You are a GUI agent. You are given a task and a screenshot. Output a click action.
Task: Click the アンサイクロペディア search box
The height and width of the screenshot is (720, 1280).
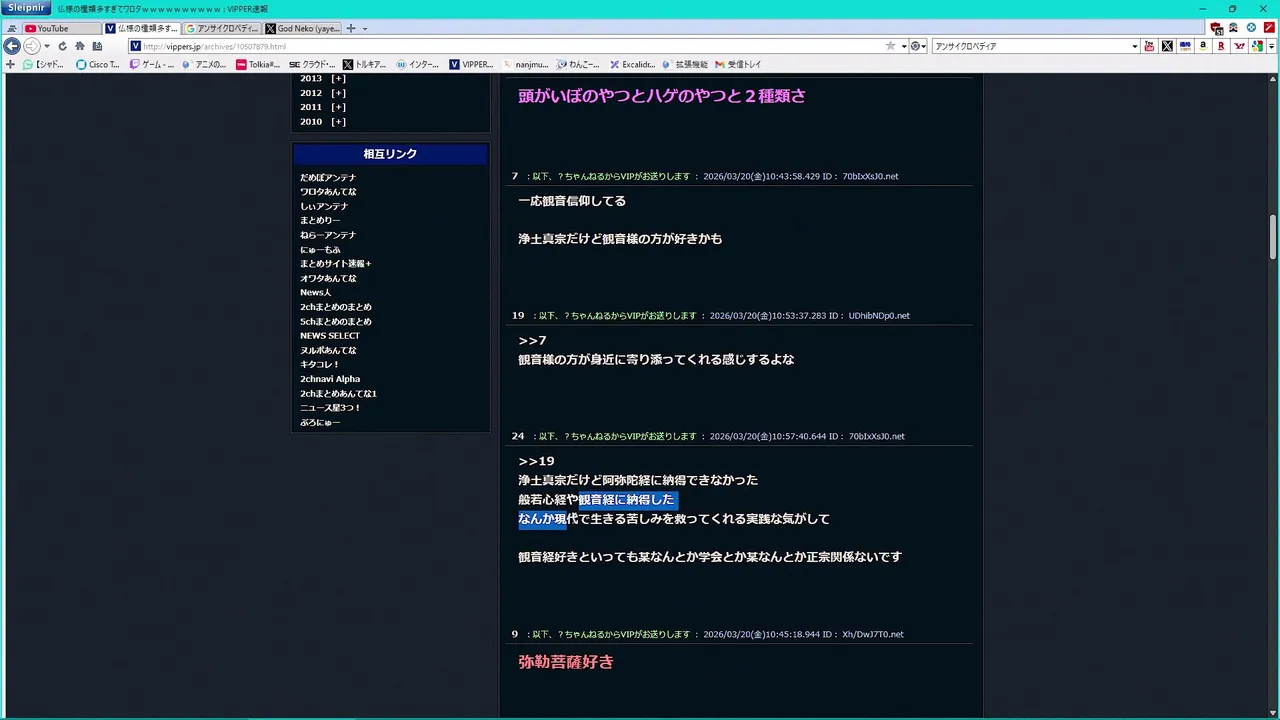pos(1030,46)
